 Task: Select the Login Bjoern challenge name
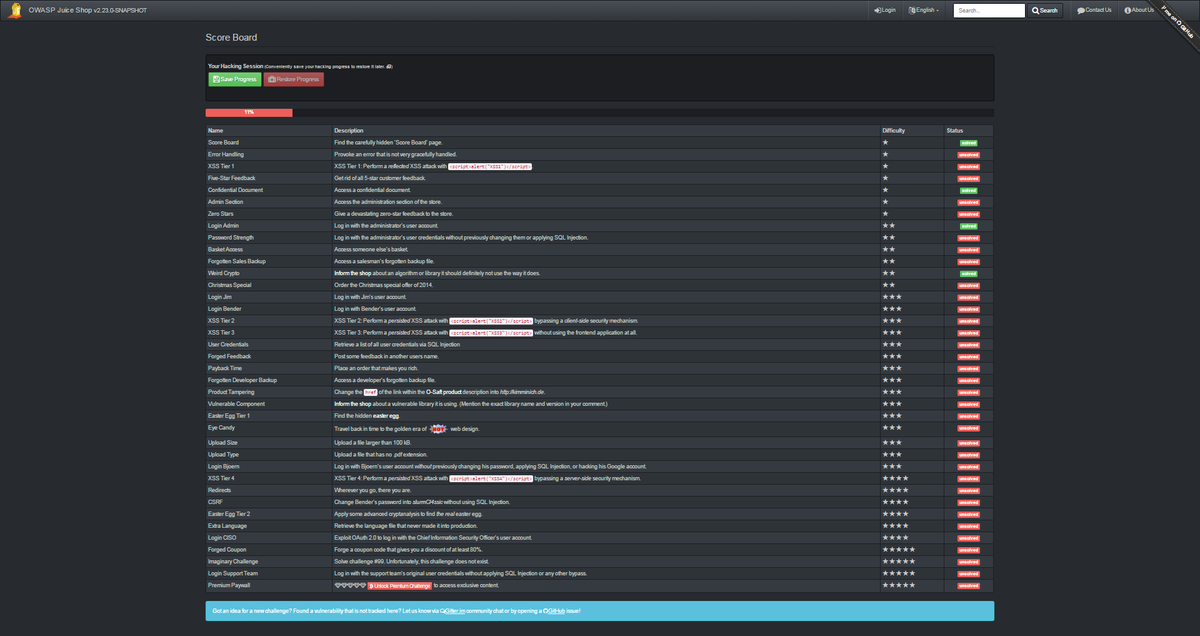(225, 466)
